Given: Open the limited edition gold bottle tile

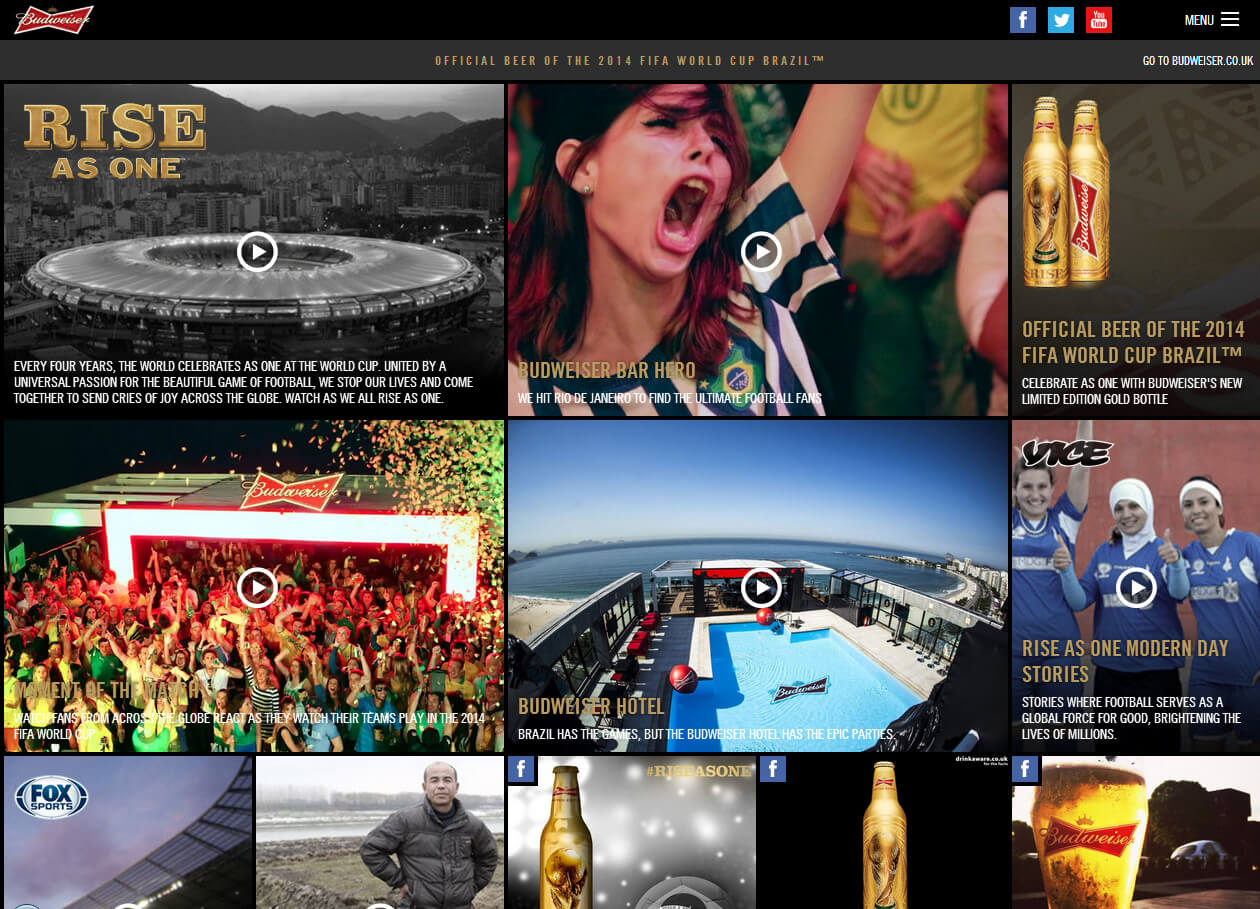Looking at the screenshot, I should pos(1135,250).
